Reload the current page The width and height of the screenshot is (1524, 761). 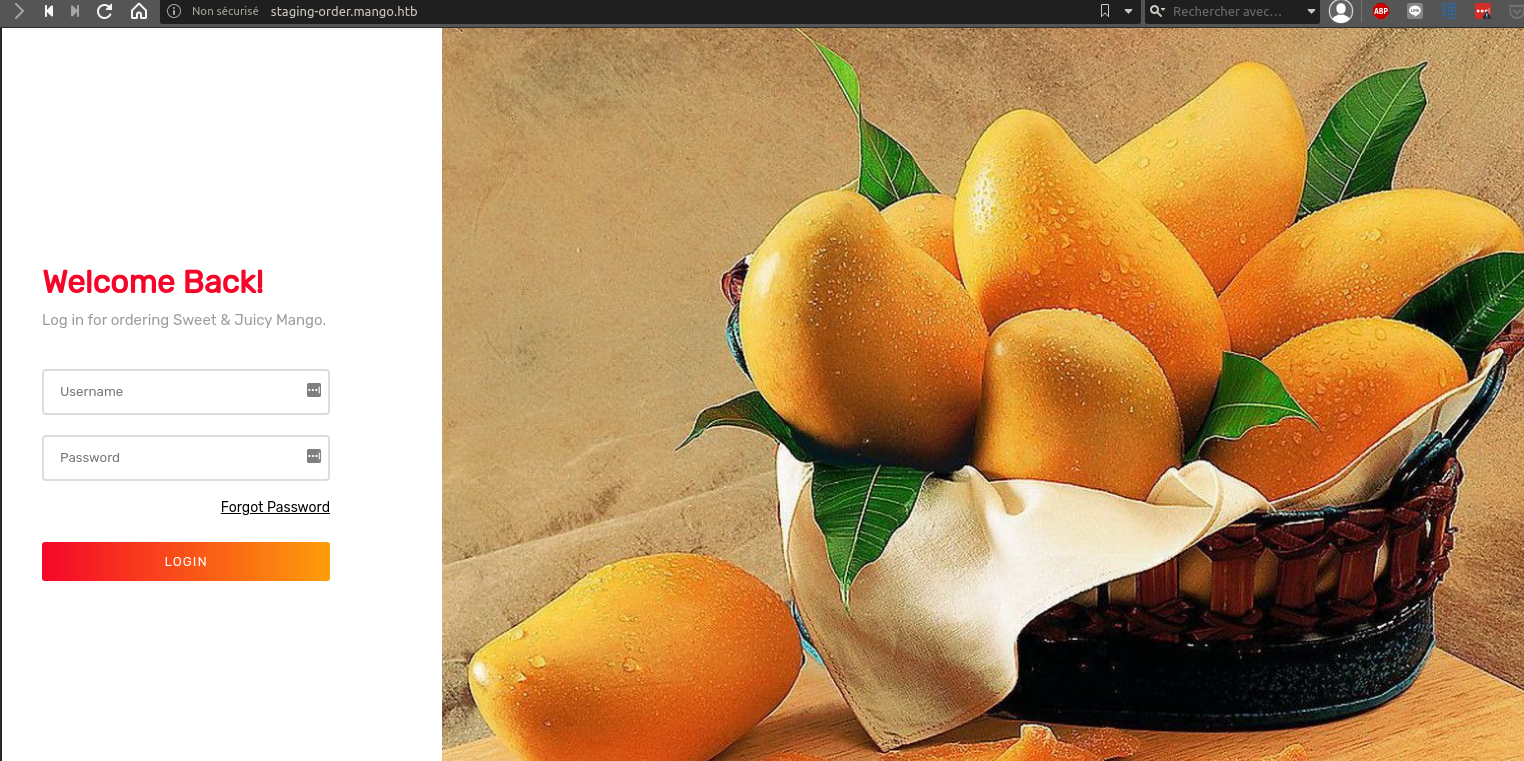105,12
